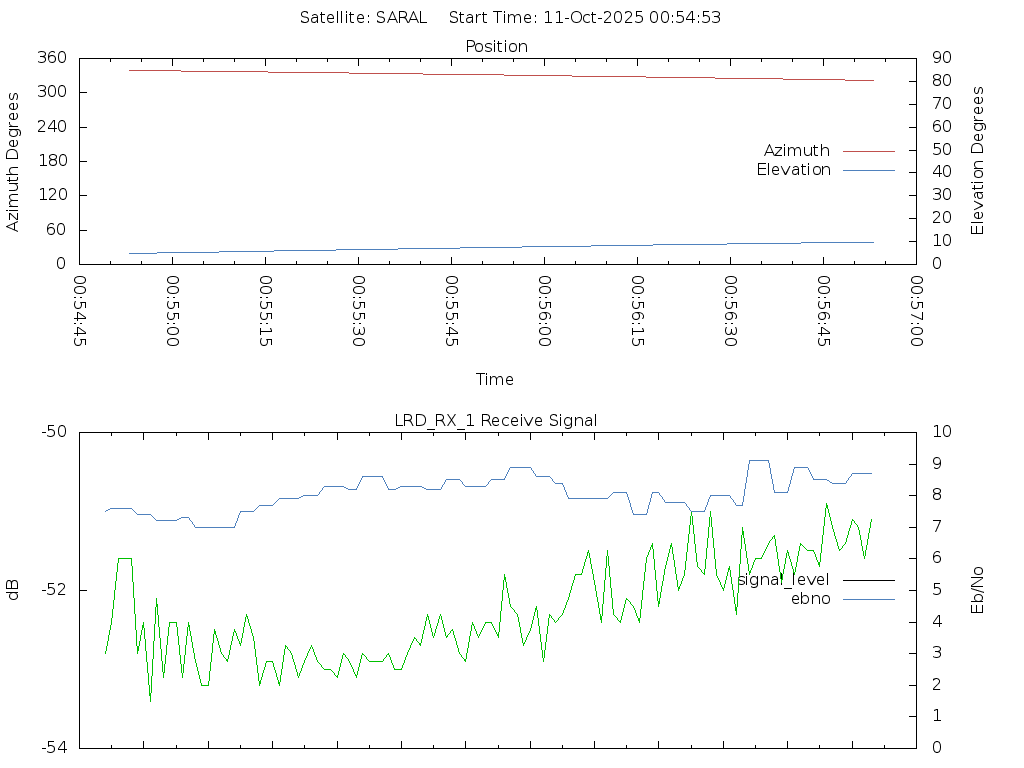
Task: Click the dB axis label
Action: [14, 589]
